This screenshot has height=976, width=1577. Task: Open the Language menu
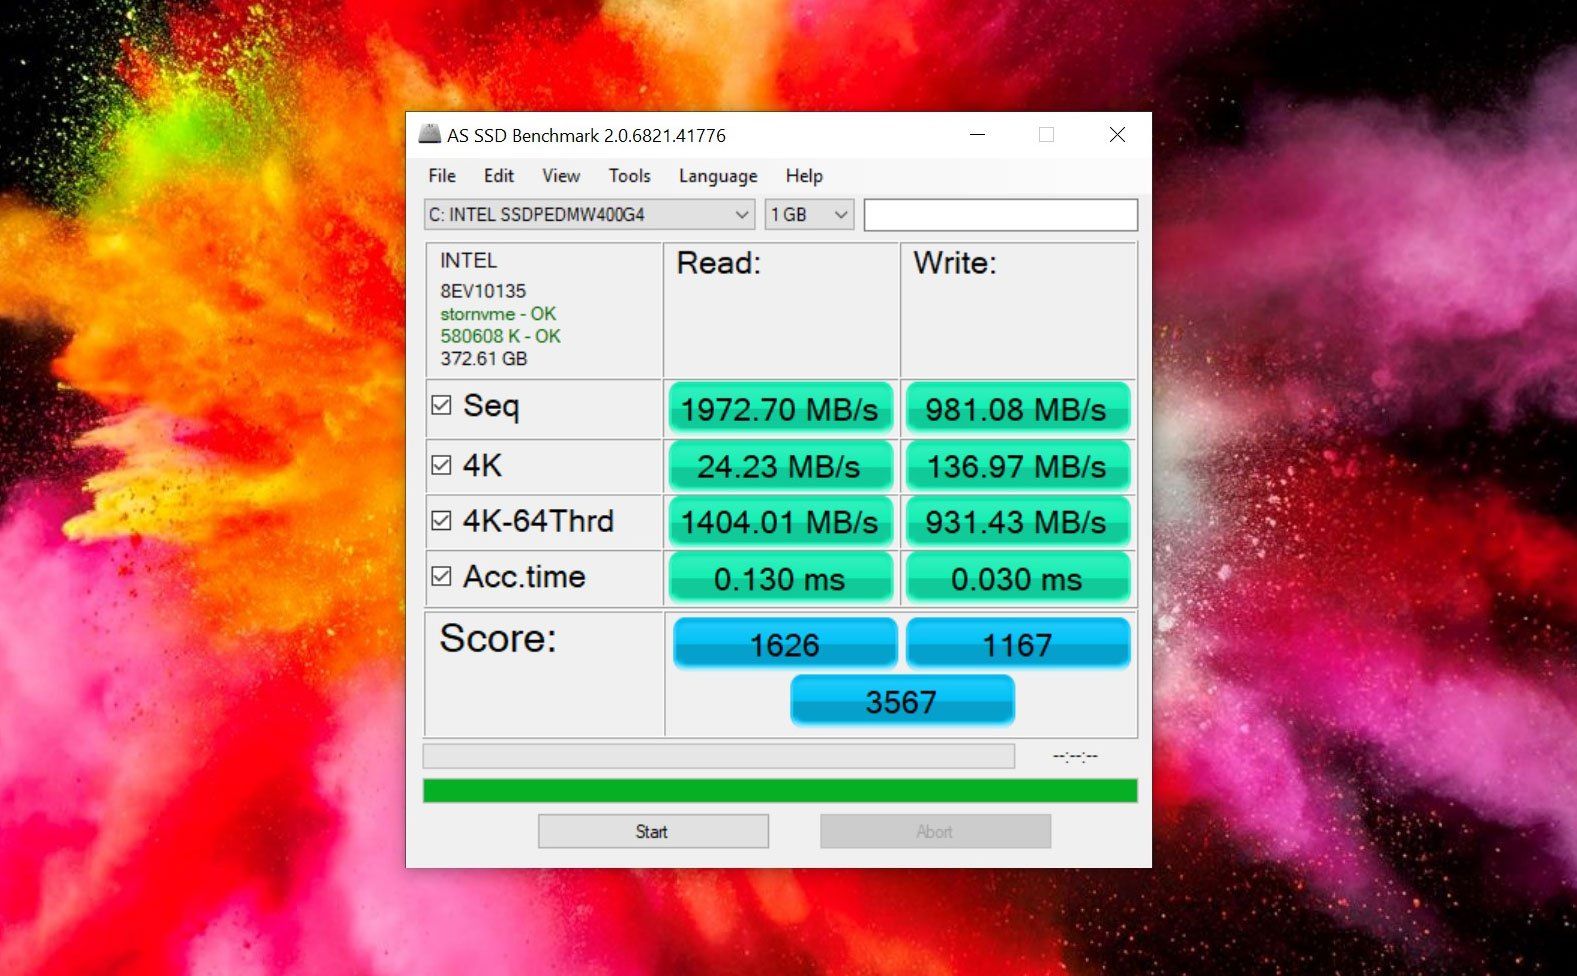pyautogui.click(x=718, y=176)
